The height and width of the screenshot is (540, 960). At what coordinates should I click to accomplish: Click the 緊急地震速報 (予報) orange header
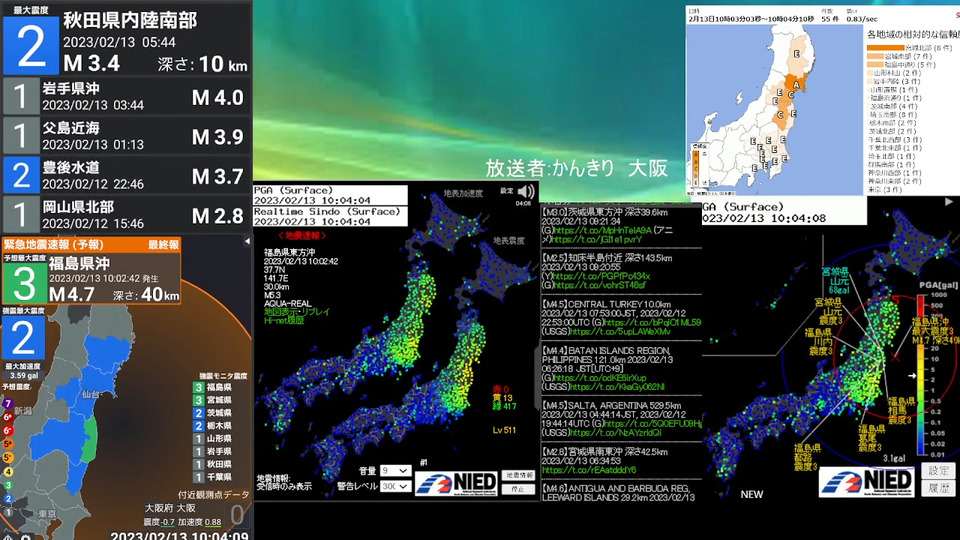tap(91, 245)
